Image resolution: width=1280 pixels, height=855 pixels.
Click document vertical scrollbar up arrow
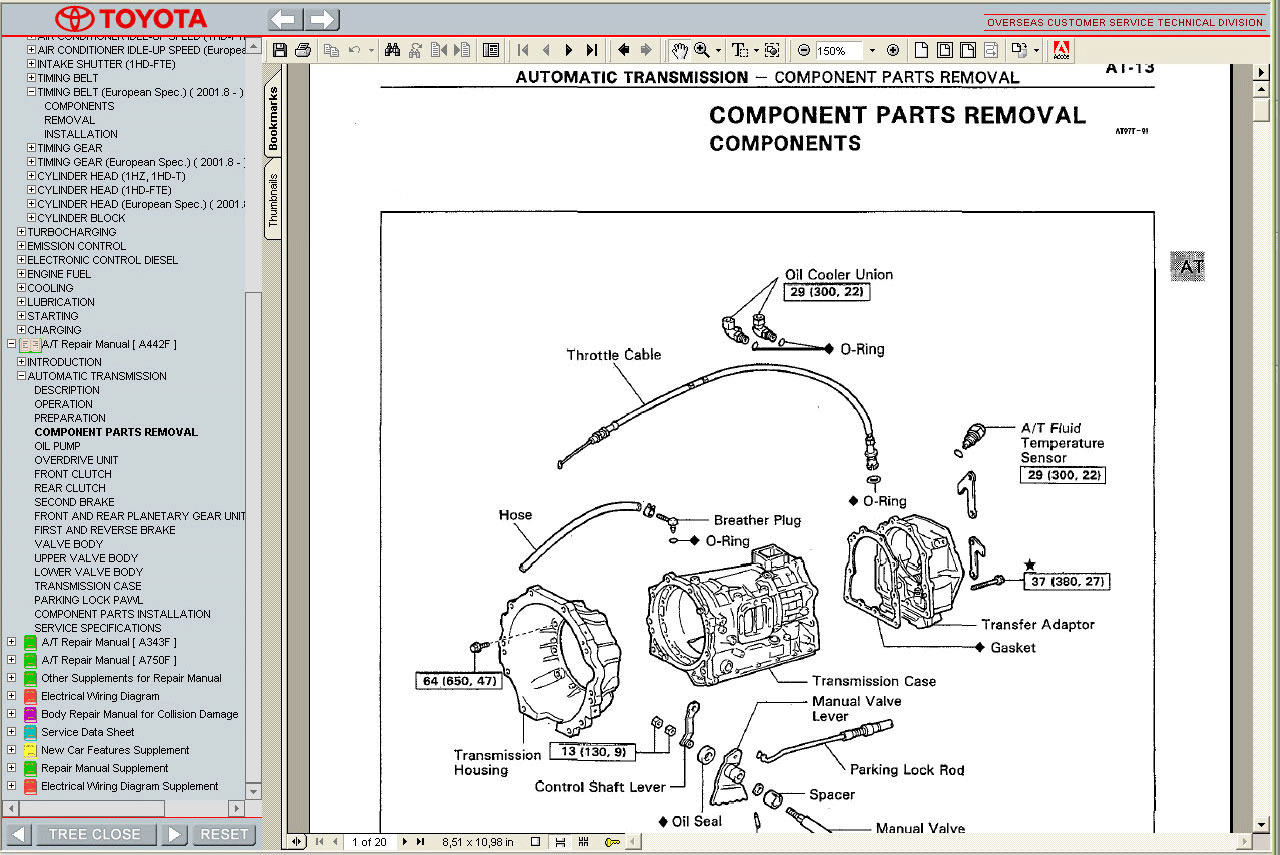1262,88
